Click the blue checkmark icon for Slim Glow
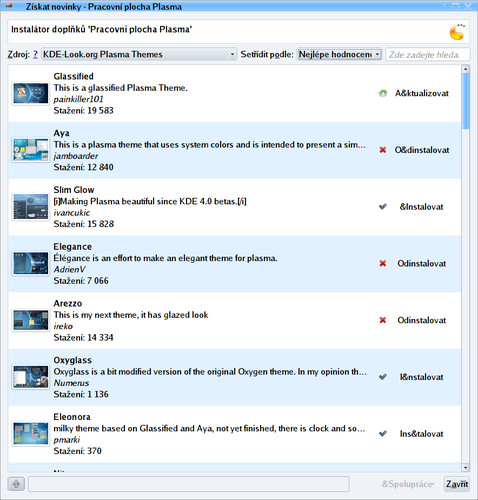This screenshot has width=478, height=500. coord(383,207)
